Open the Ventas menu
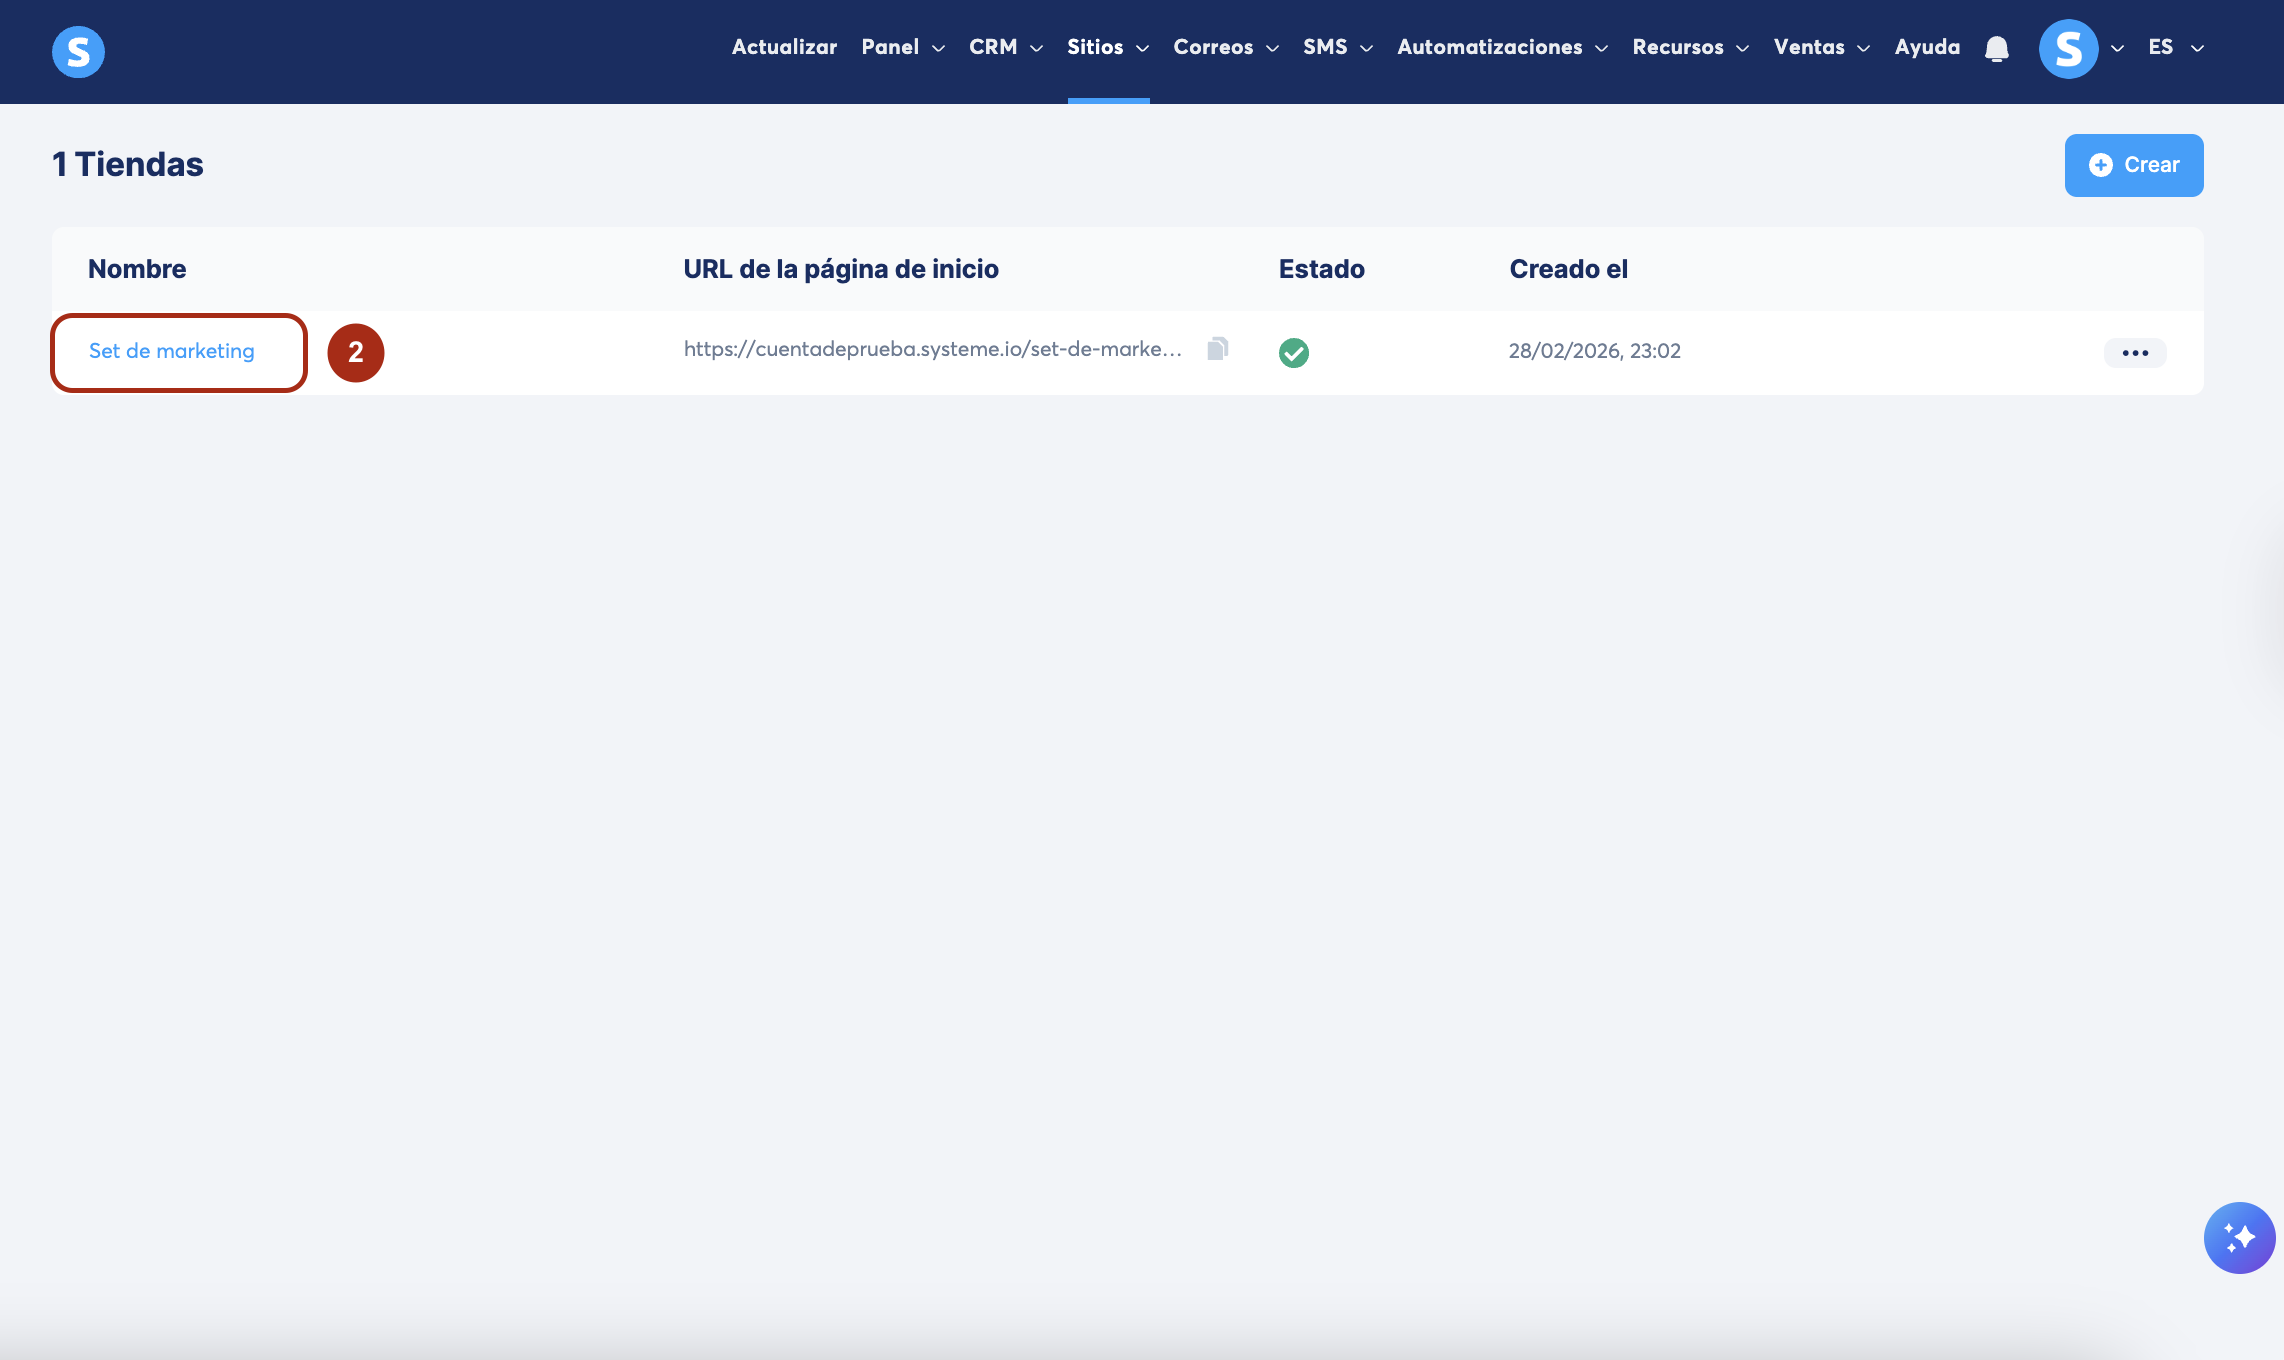The image size is (2284, 1360). pyautogui.click(x=1820, y=47)
